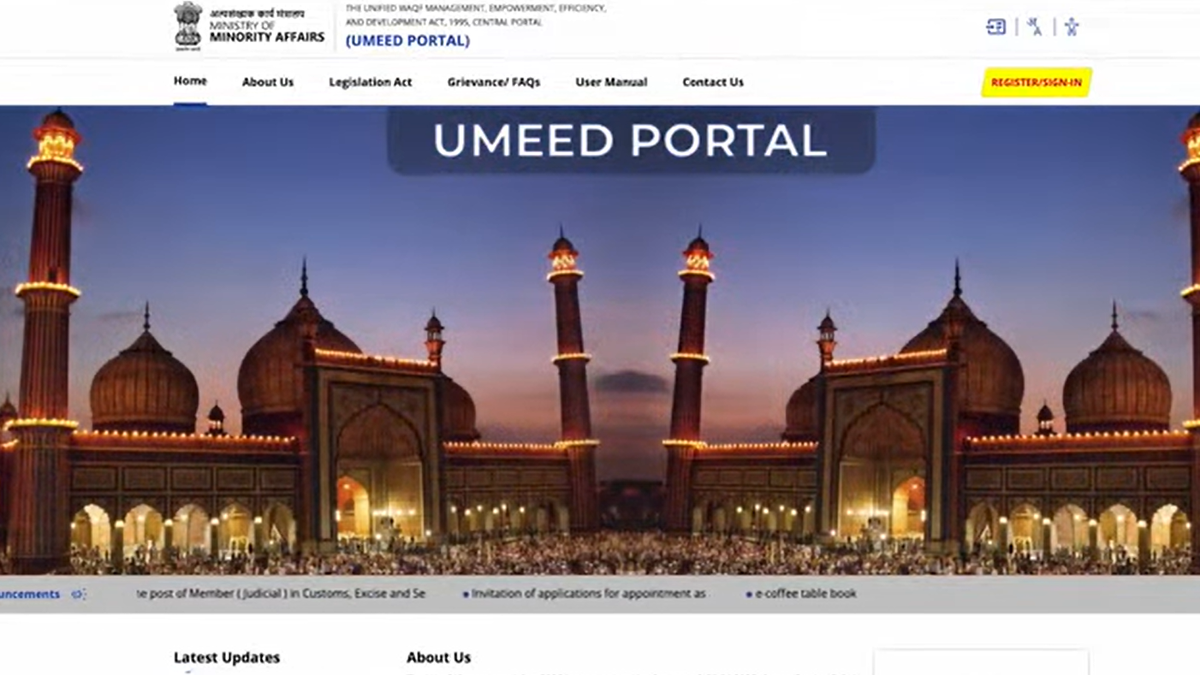Click the Latest Updates section heading
The height and width of the screenshot is (675, 1200).
227,658
